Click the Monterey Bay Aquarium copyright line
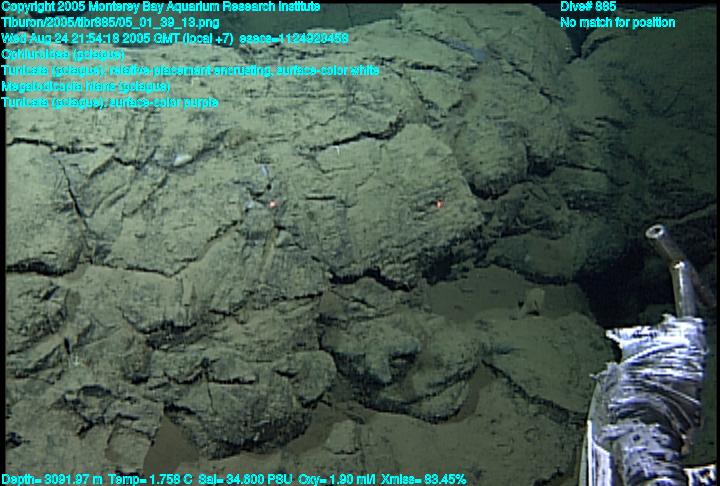Screen dimensions: 720x486 point(161,7)
